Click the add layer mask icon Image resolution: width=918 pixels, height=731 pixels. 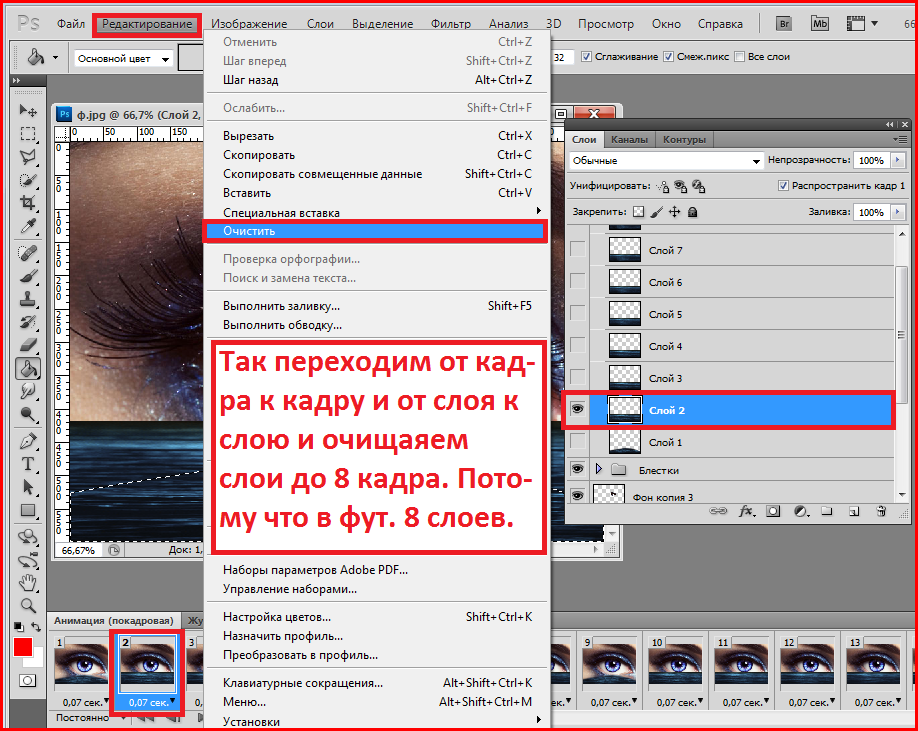point(773,512)
